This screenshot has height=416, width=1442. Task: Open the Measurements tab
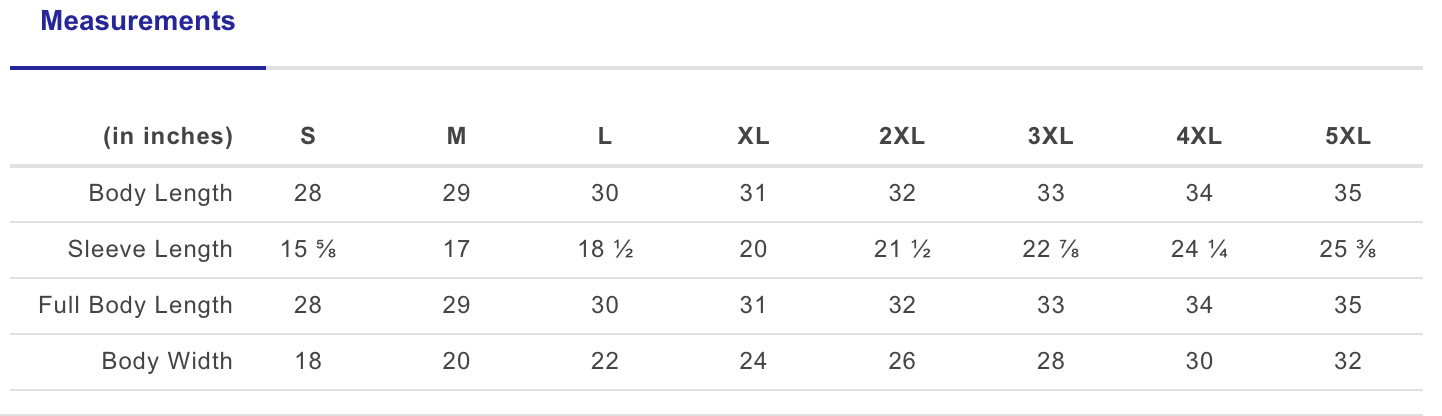pyautogui.click(x=138, y=22)
